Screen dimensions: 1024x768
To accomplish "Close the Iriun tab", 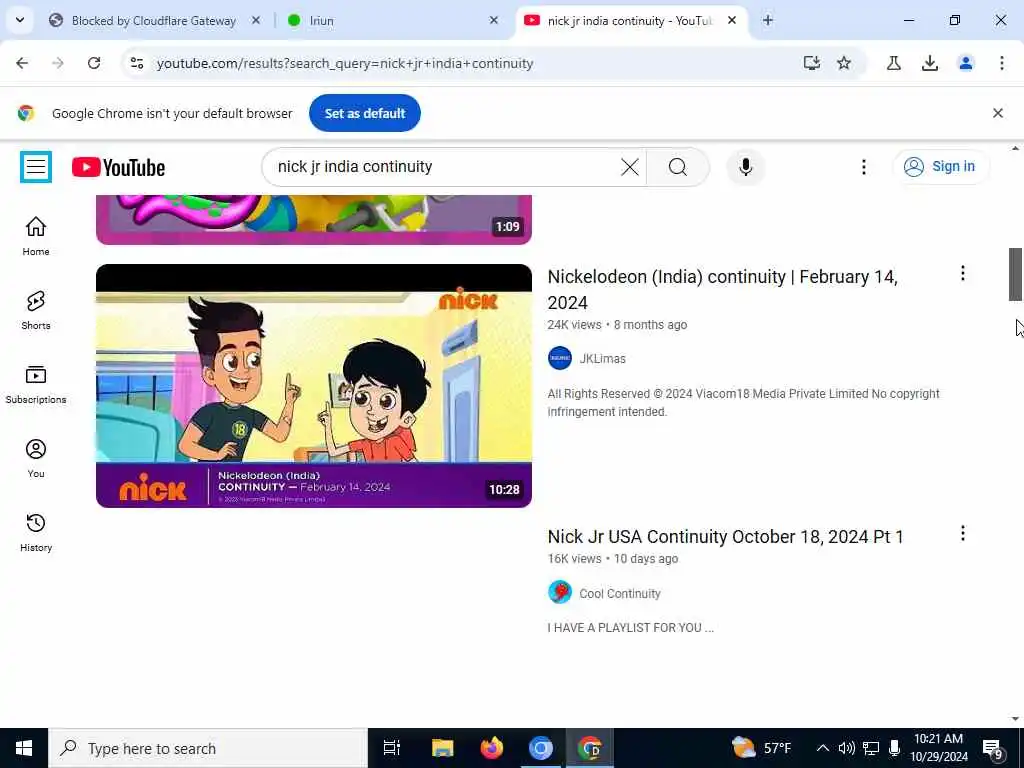I will (494, 21).
